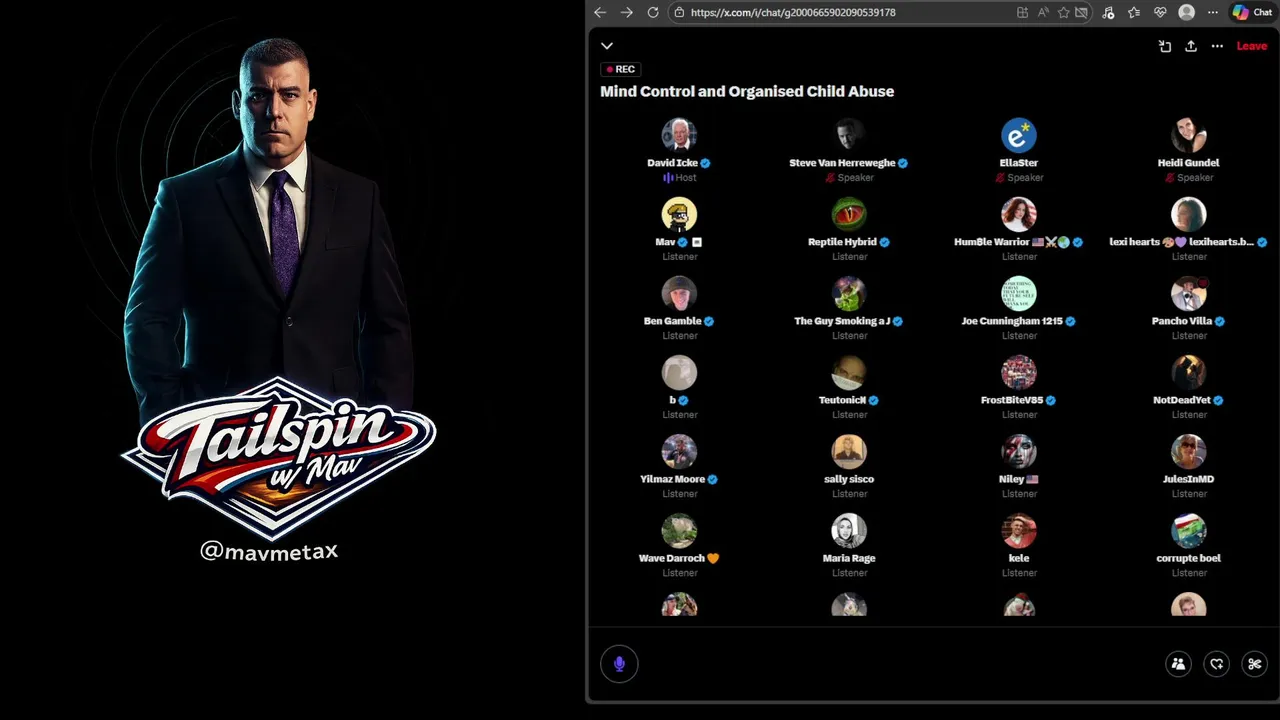Open the browser profile avatar

(x=1187, y=12)
